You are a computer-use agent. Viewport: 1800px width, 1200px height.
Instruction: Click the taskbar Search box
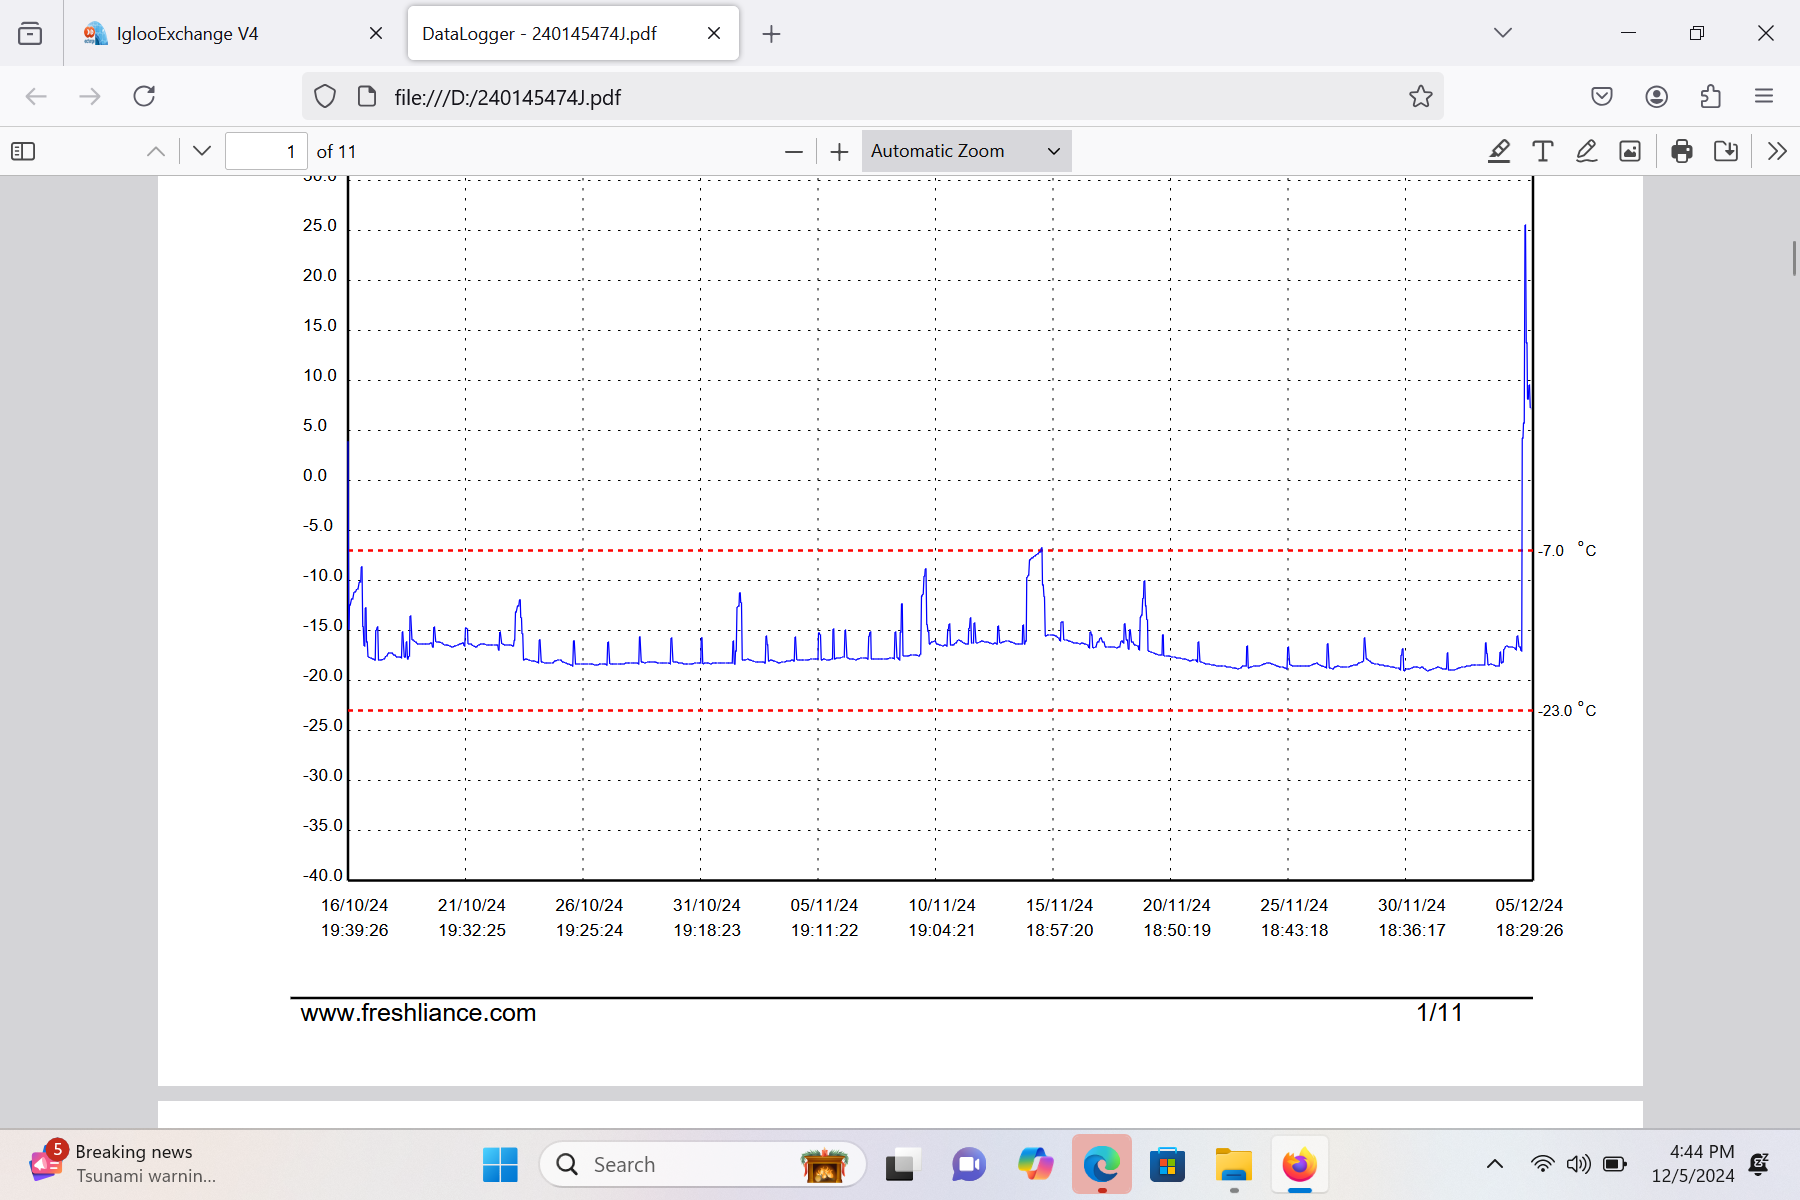(x=702, y=1165)
